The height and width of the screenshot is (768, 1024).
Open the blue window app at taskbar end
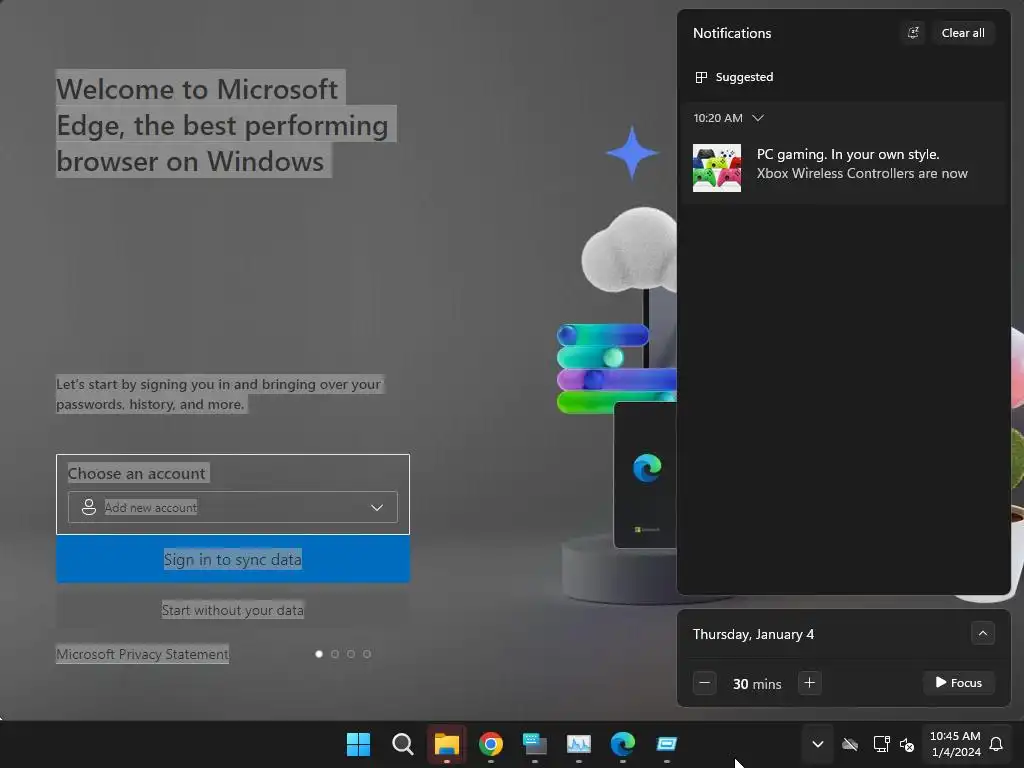667,744
